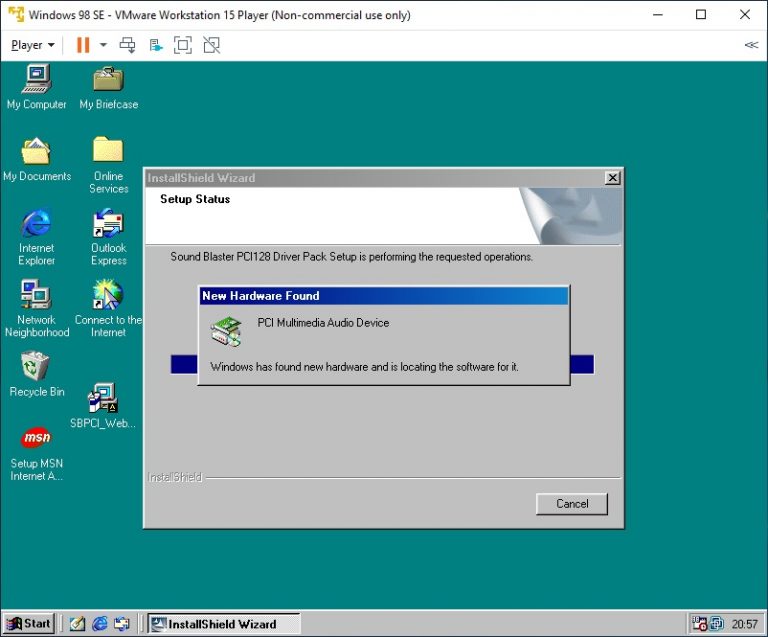This screenshot has height=637, width=768.
Task: Click the Task Scheduler tray icon
Action: tap(699, 624)
